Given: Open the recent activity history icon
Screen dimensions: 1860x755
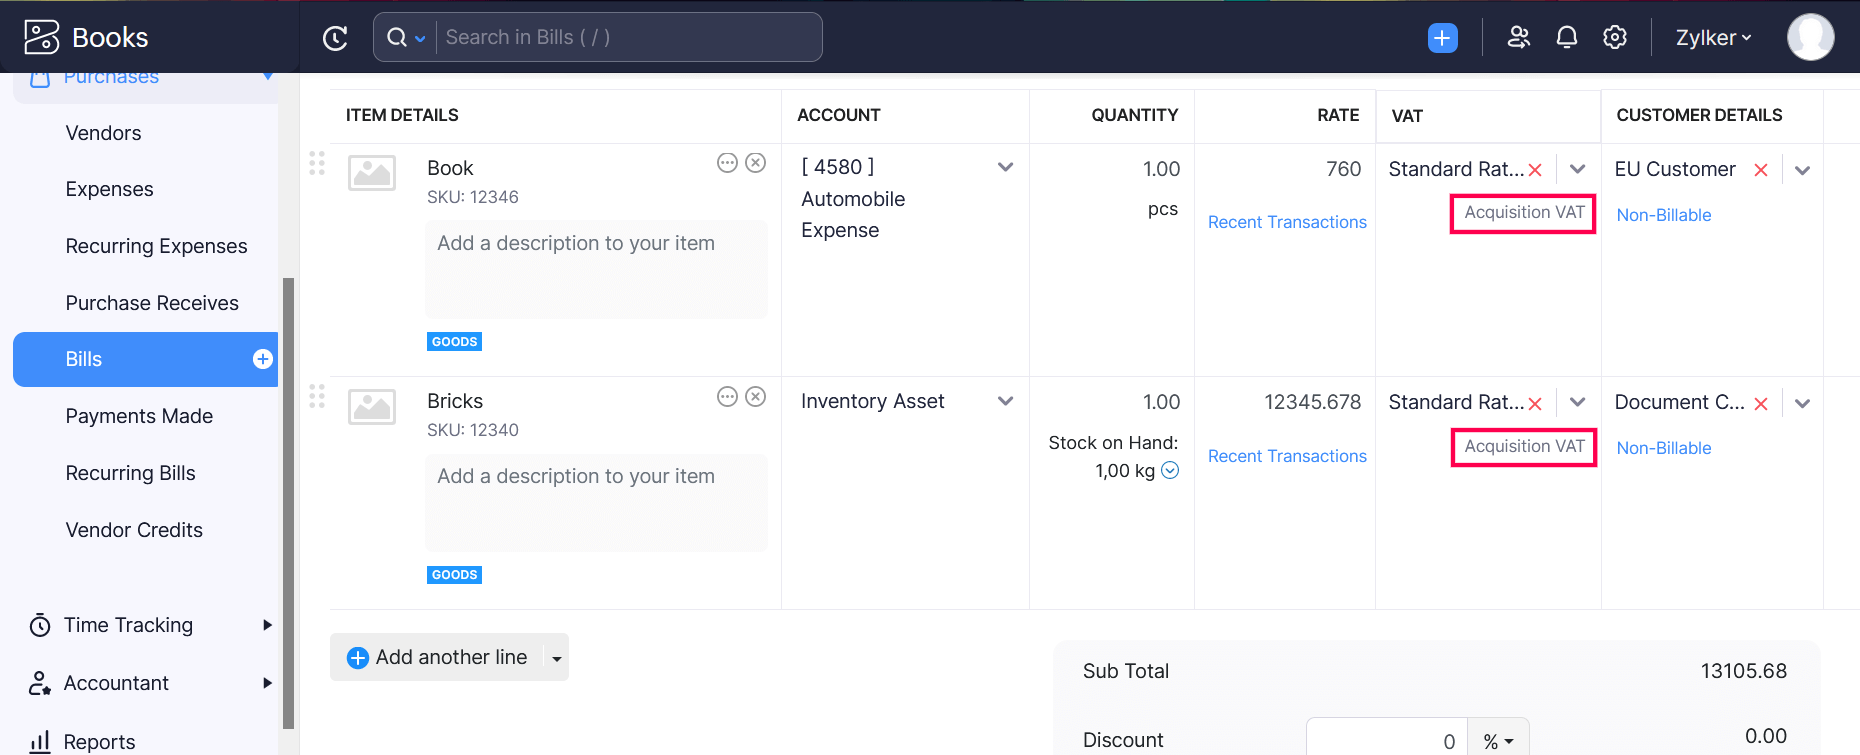Looking at the screenshot, I should point(335,38).
